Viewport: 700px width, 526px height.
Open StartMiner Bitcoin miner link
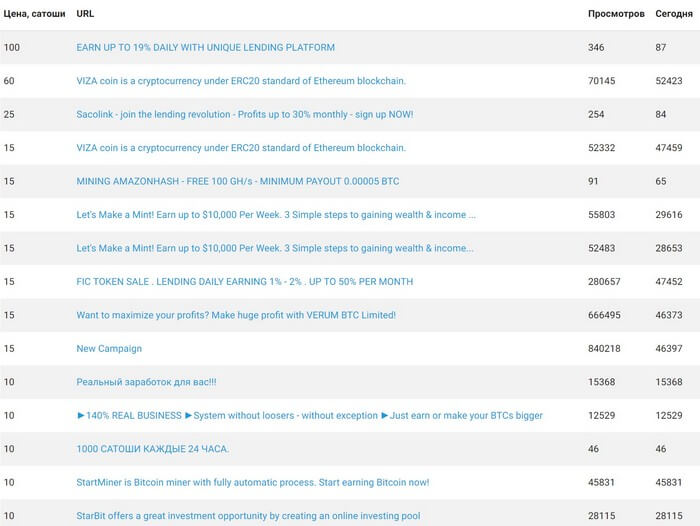pyautogui.click(x=252, y=483)
